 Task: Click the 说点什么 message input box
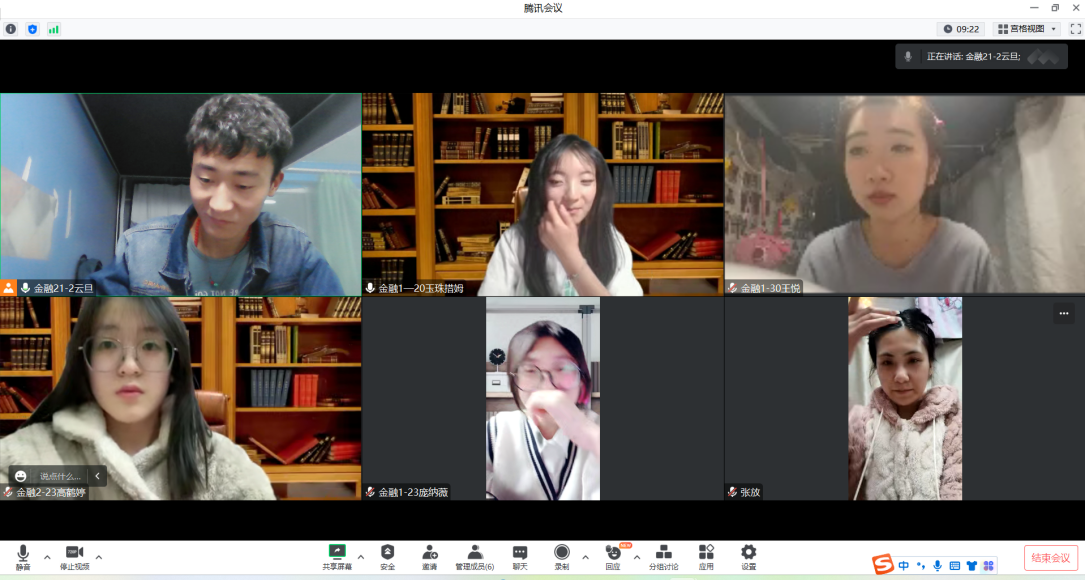pyautogui.click(x=59, y=476)
